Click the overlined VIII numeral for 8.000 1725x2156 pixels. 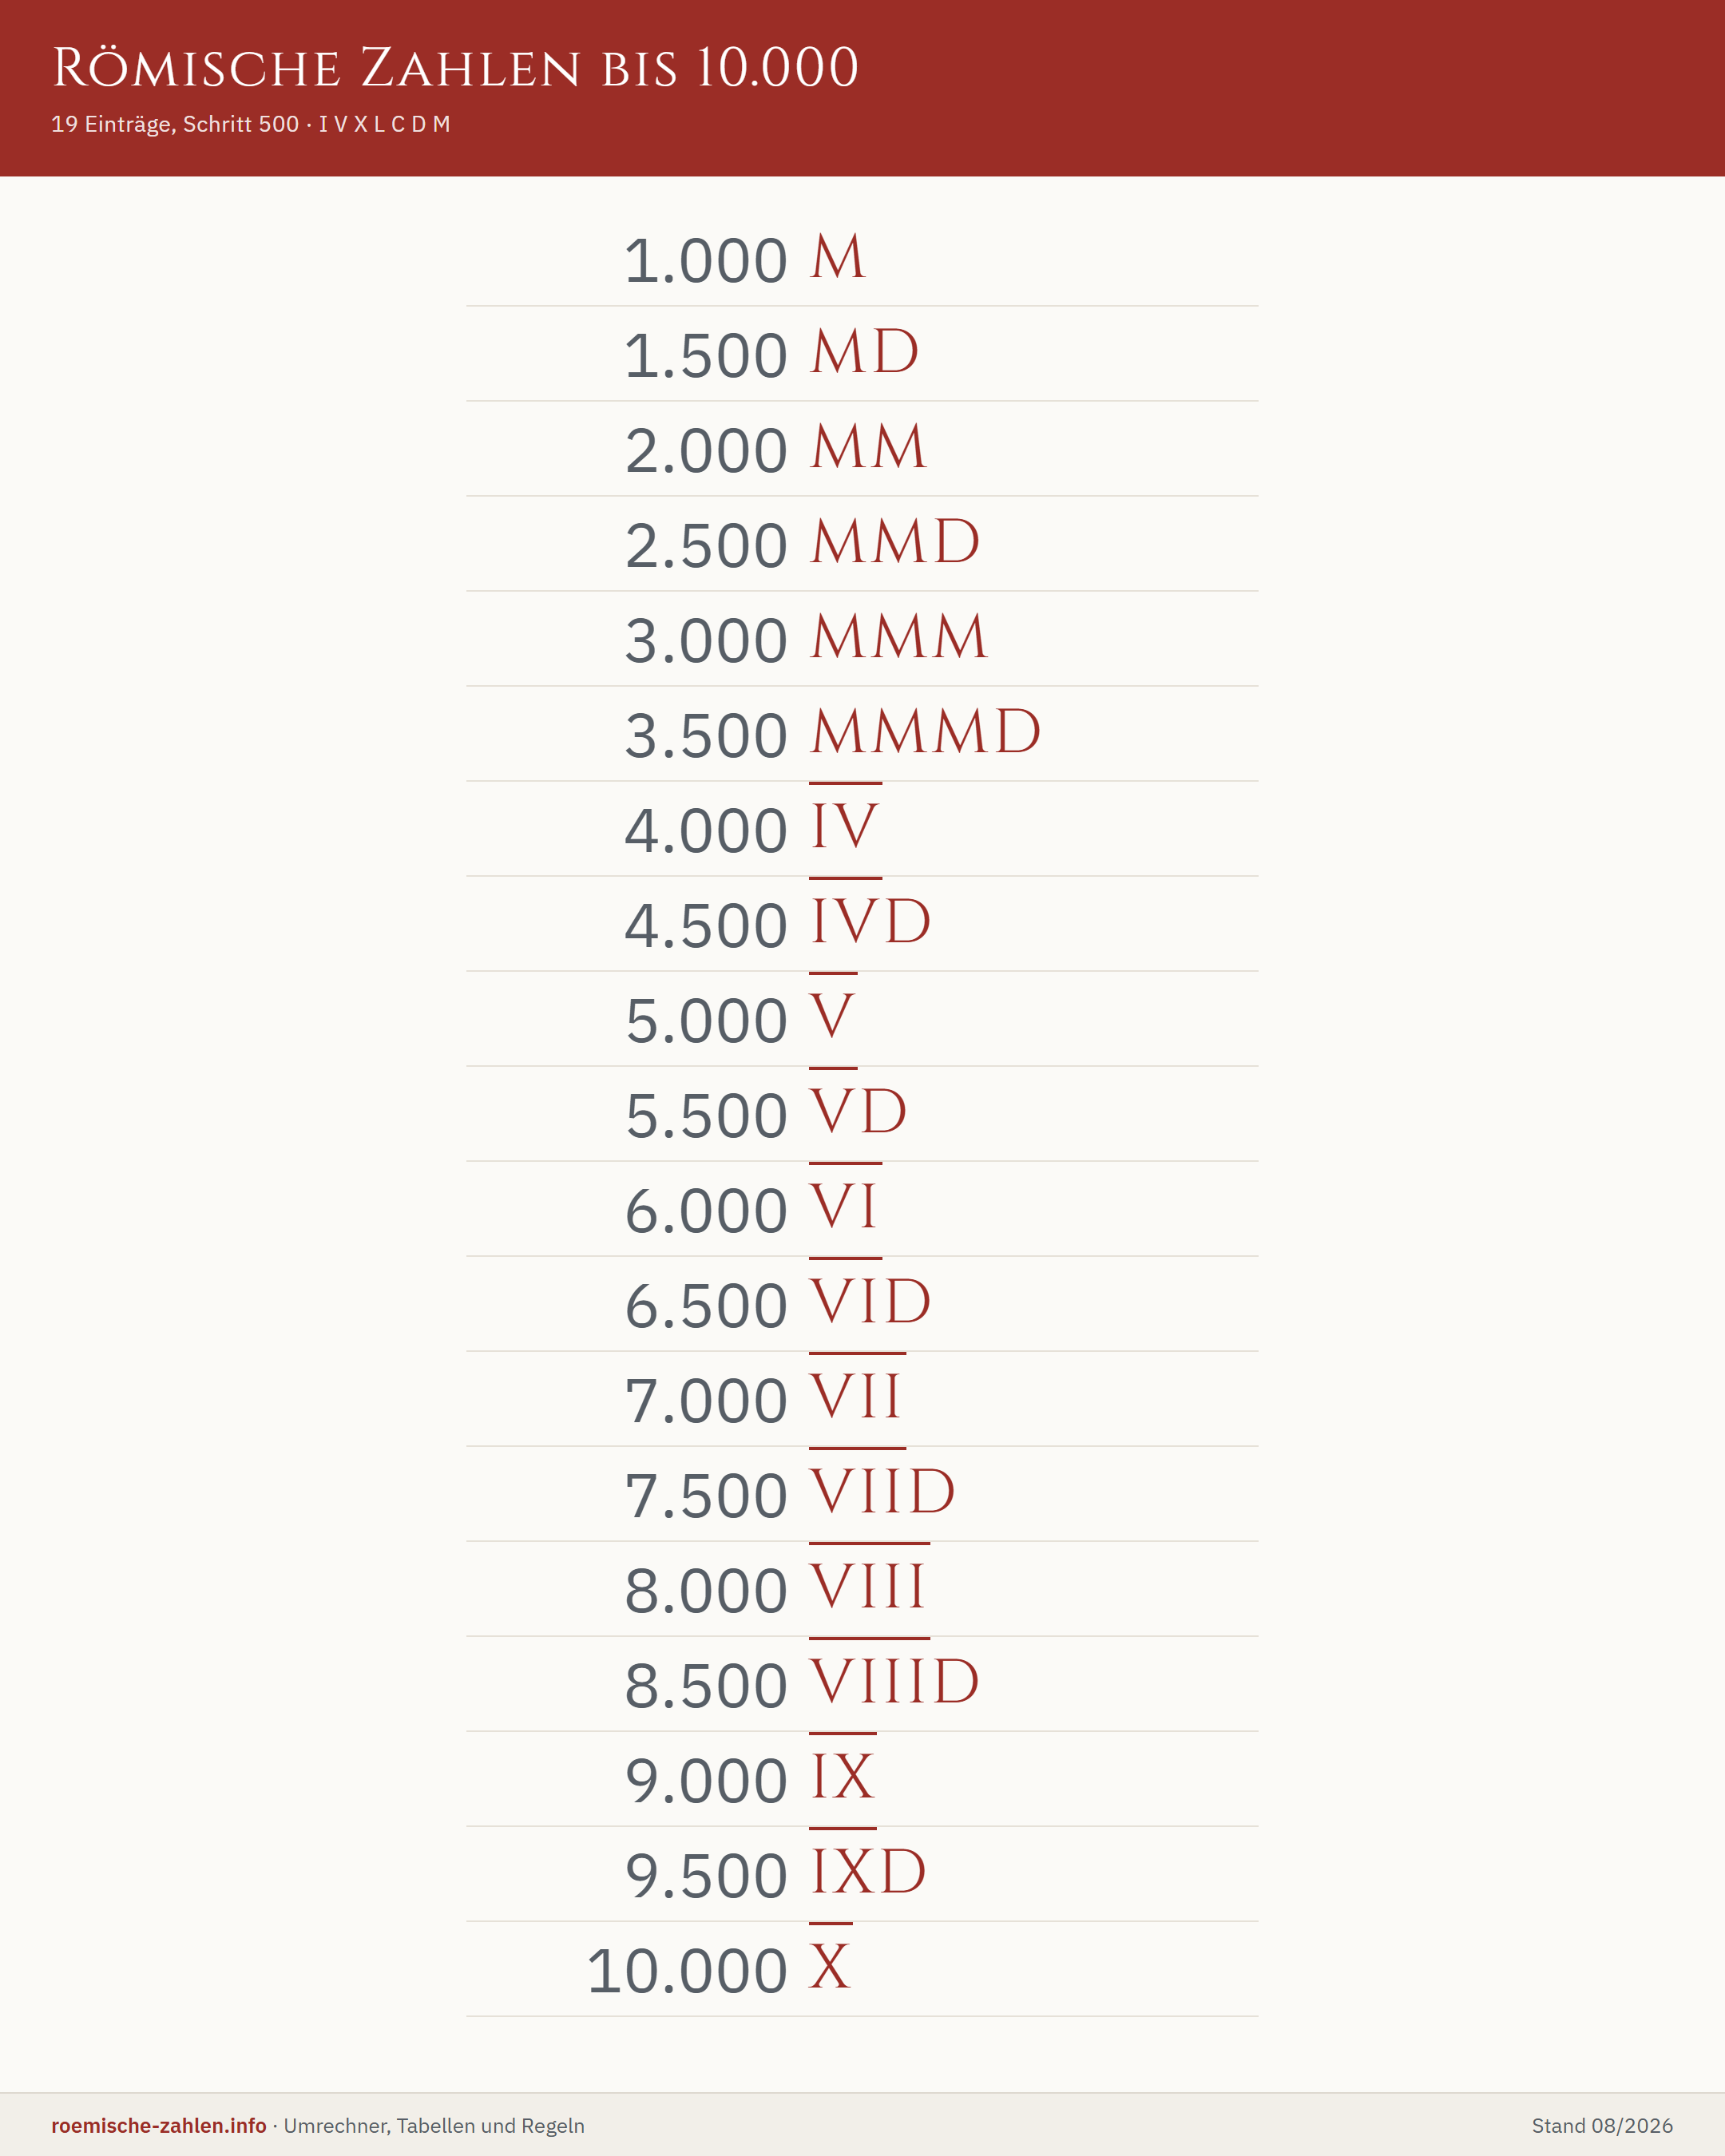click(x=869, y=1584)
